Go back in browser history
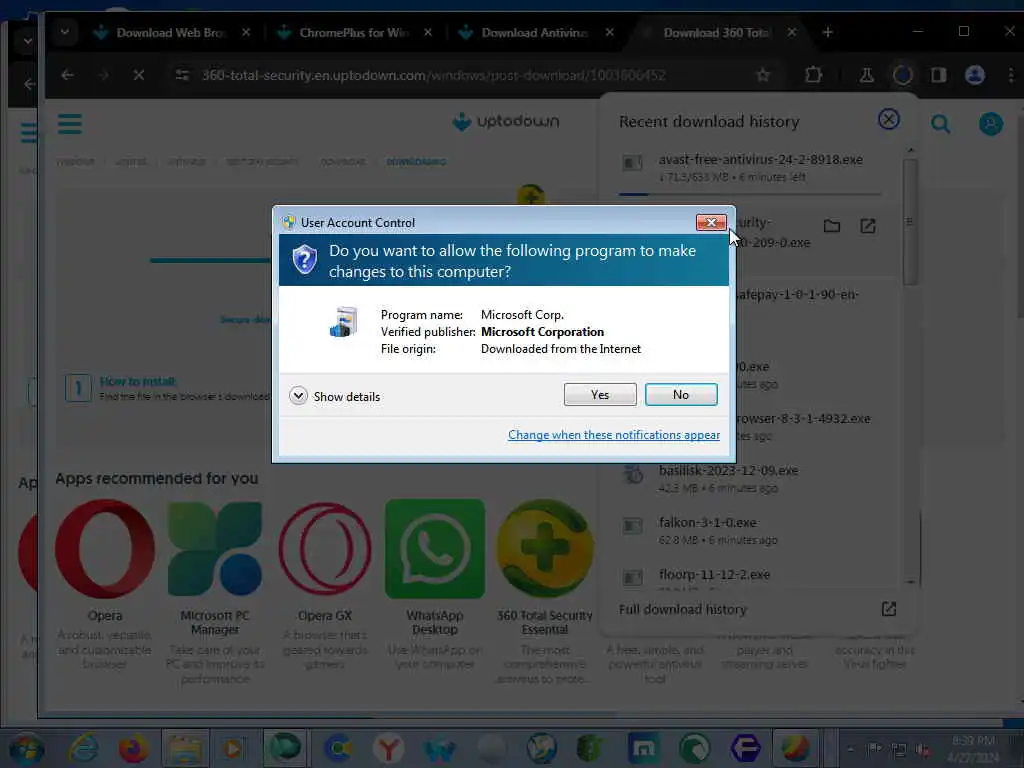1024x768 pixels. (x=67, y=75)
